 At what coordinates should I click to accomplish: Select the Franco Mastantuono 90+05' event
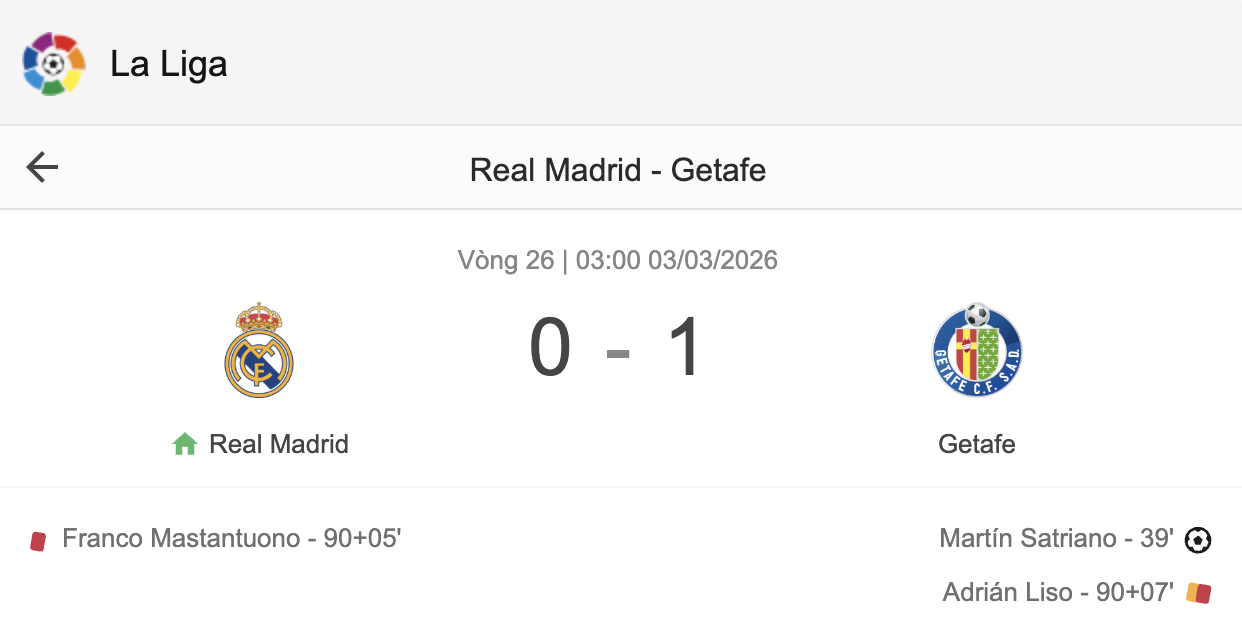pyautogui.click(x=232, y=539)
